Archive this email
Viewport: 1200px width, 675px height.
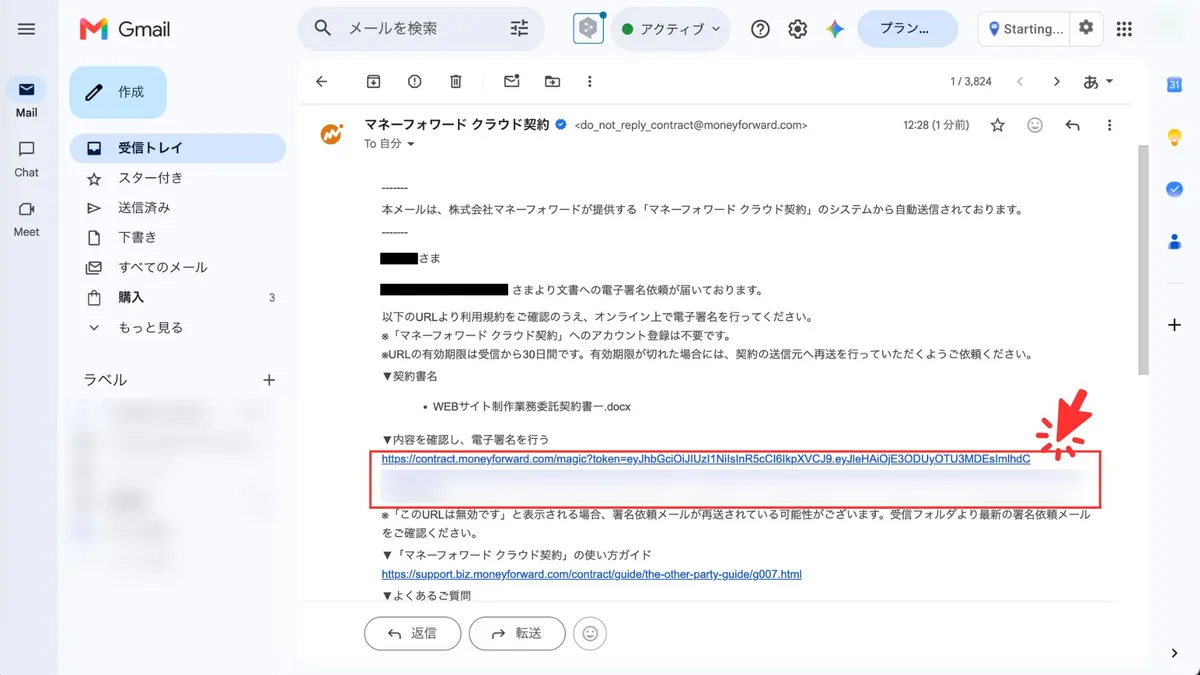point(373,81)
